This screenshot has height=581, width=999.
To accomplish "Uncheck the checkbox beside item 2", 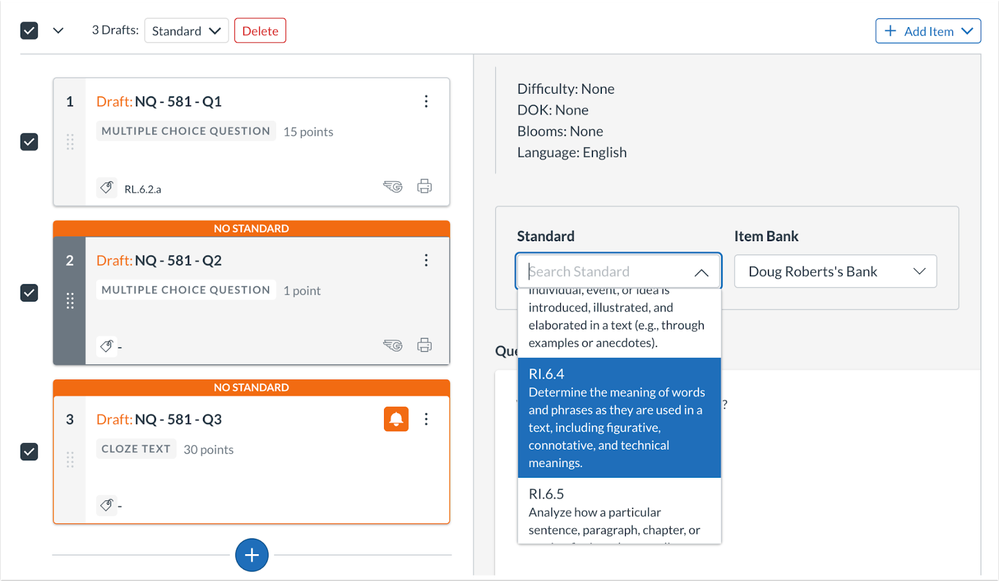I will coord(29,293).
